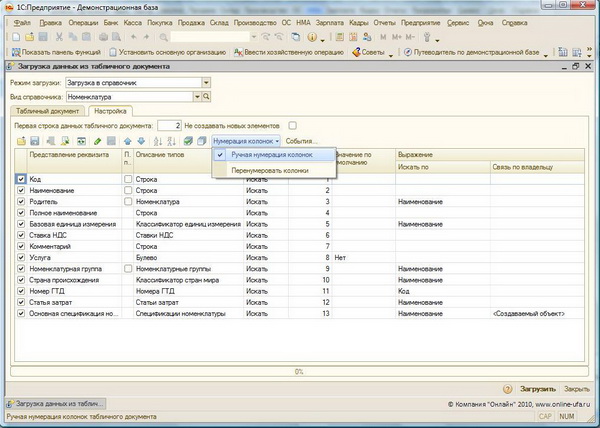The width and height of the screenshot is (600, 428).
Task: Click Показать панель функций button
Action: [56, 52]
